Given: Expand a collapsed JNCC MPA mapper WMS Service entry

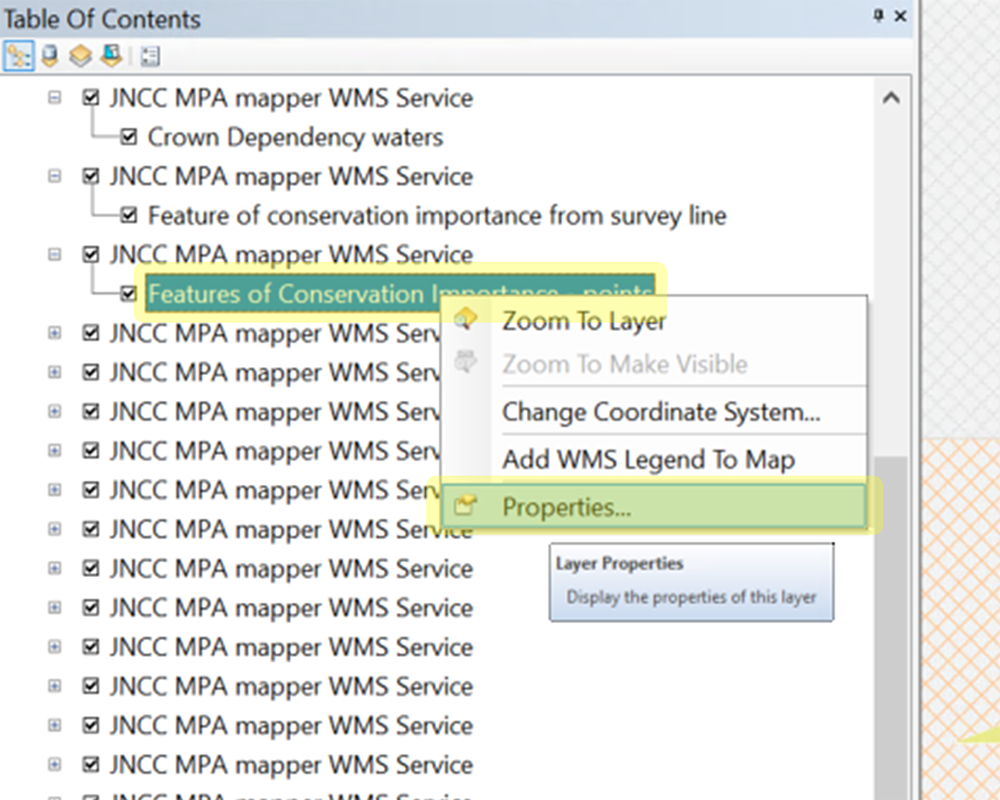Looking at the screenshot, I should pos(53,333).
